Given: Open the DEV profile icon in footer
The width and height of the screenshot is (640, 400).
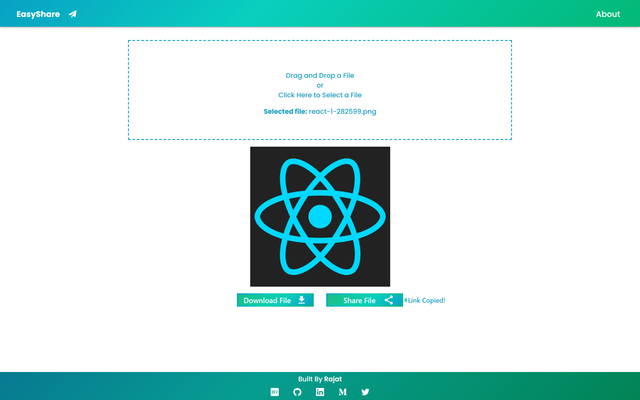Looking at the screenshot, I should (x=275, y=392).
